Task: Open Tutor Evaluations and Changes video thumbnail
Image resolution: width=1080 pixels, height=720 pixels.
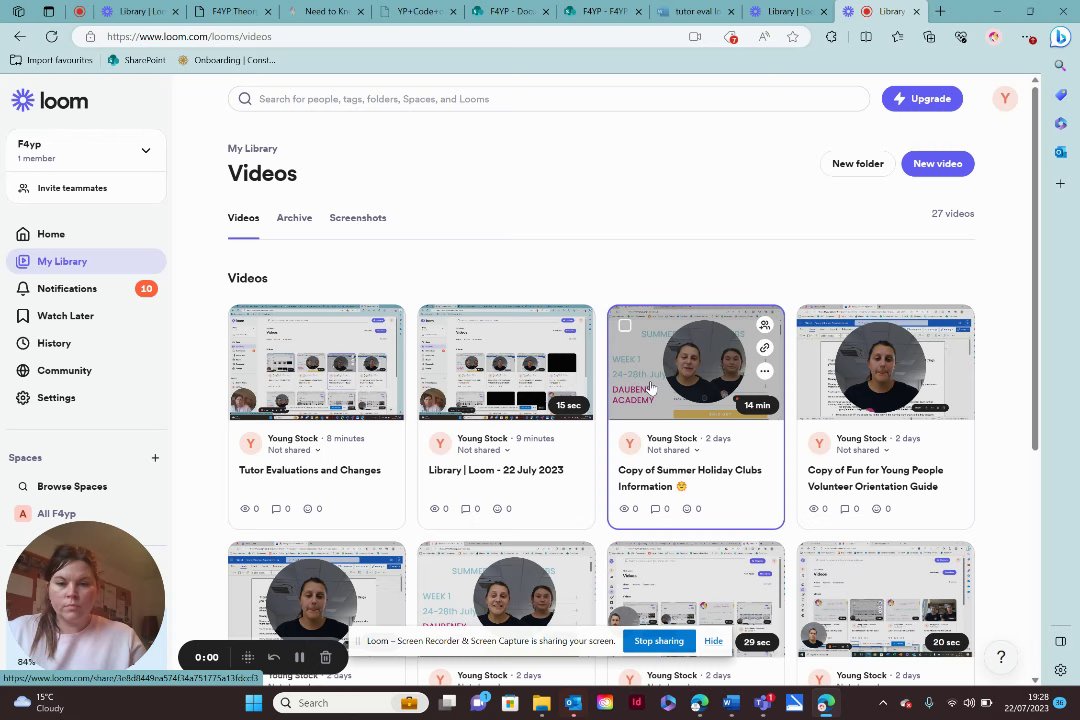Action: click(x=317, y=362)
